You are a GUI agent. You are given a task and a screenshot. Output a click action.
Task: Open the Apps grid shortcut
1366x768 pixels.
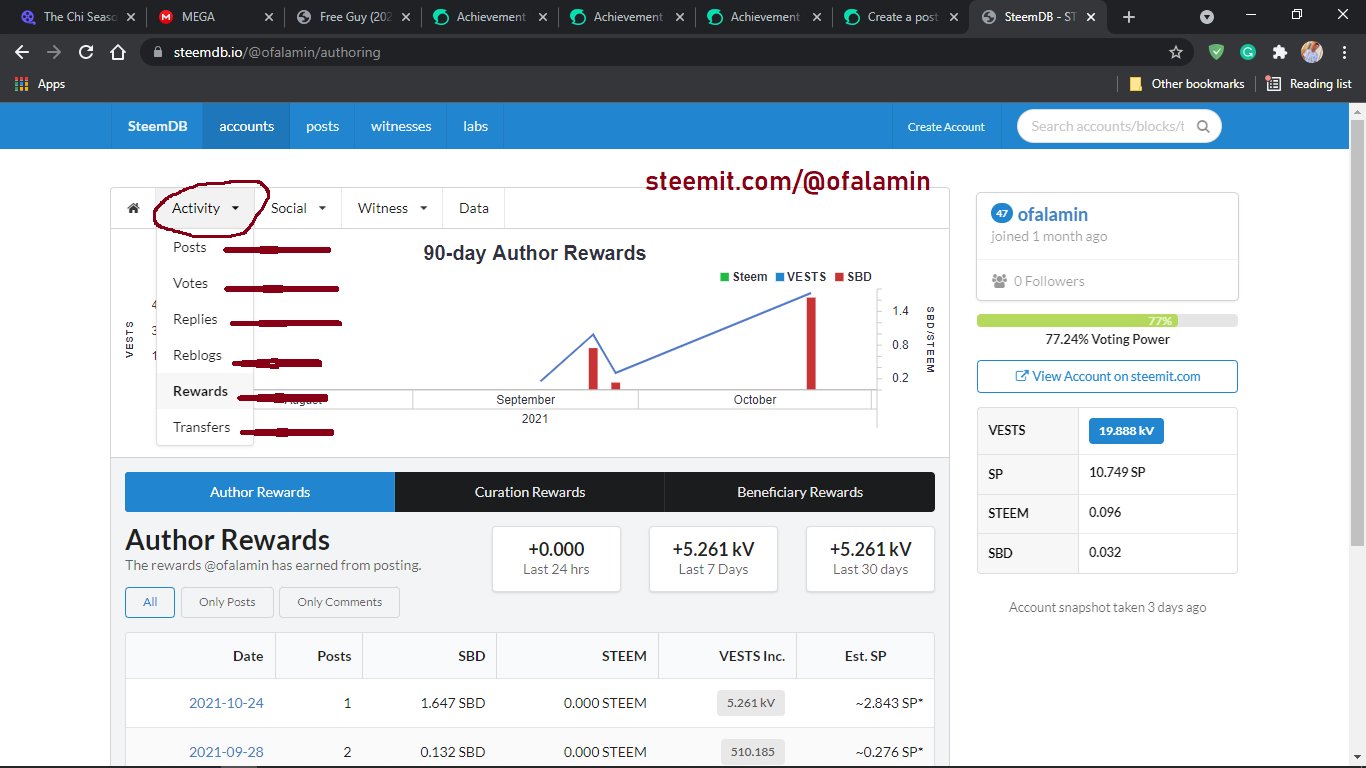tap(40, 84)
